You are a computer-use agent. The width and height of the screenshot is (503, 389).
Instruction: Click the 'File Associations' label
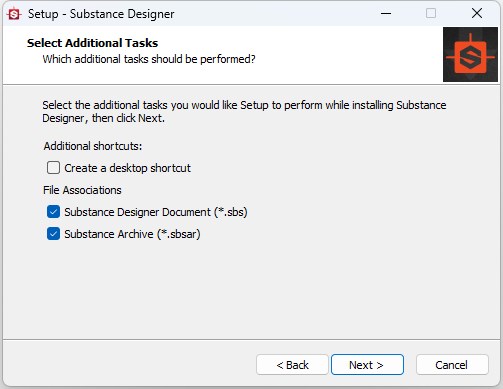[x=82, y=190]
